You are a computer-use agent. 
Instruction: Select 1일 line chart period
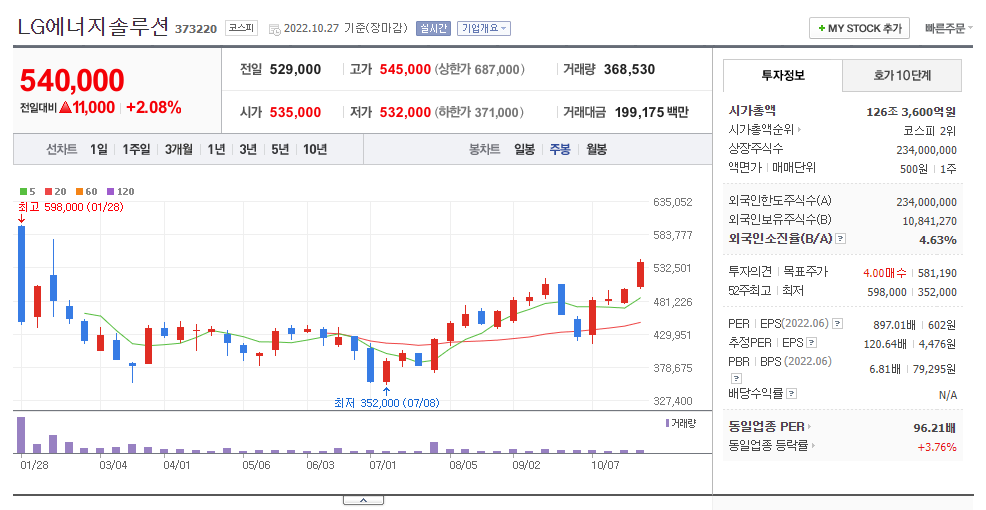point(99,149)
